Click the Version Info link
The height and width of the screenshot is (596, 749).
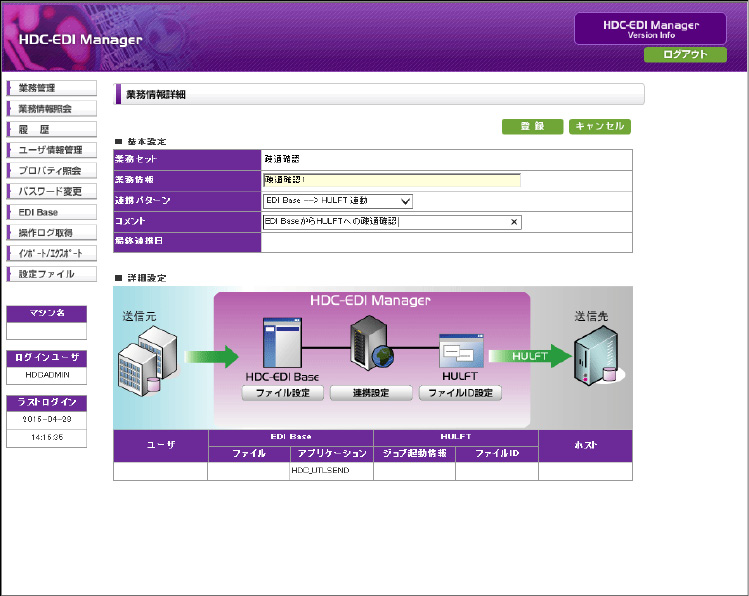pyautogui.click(x=651, y=35)
